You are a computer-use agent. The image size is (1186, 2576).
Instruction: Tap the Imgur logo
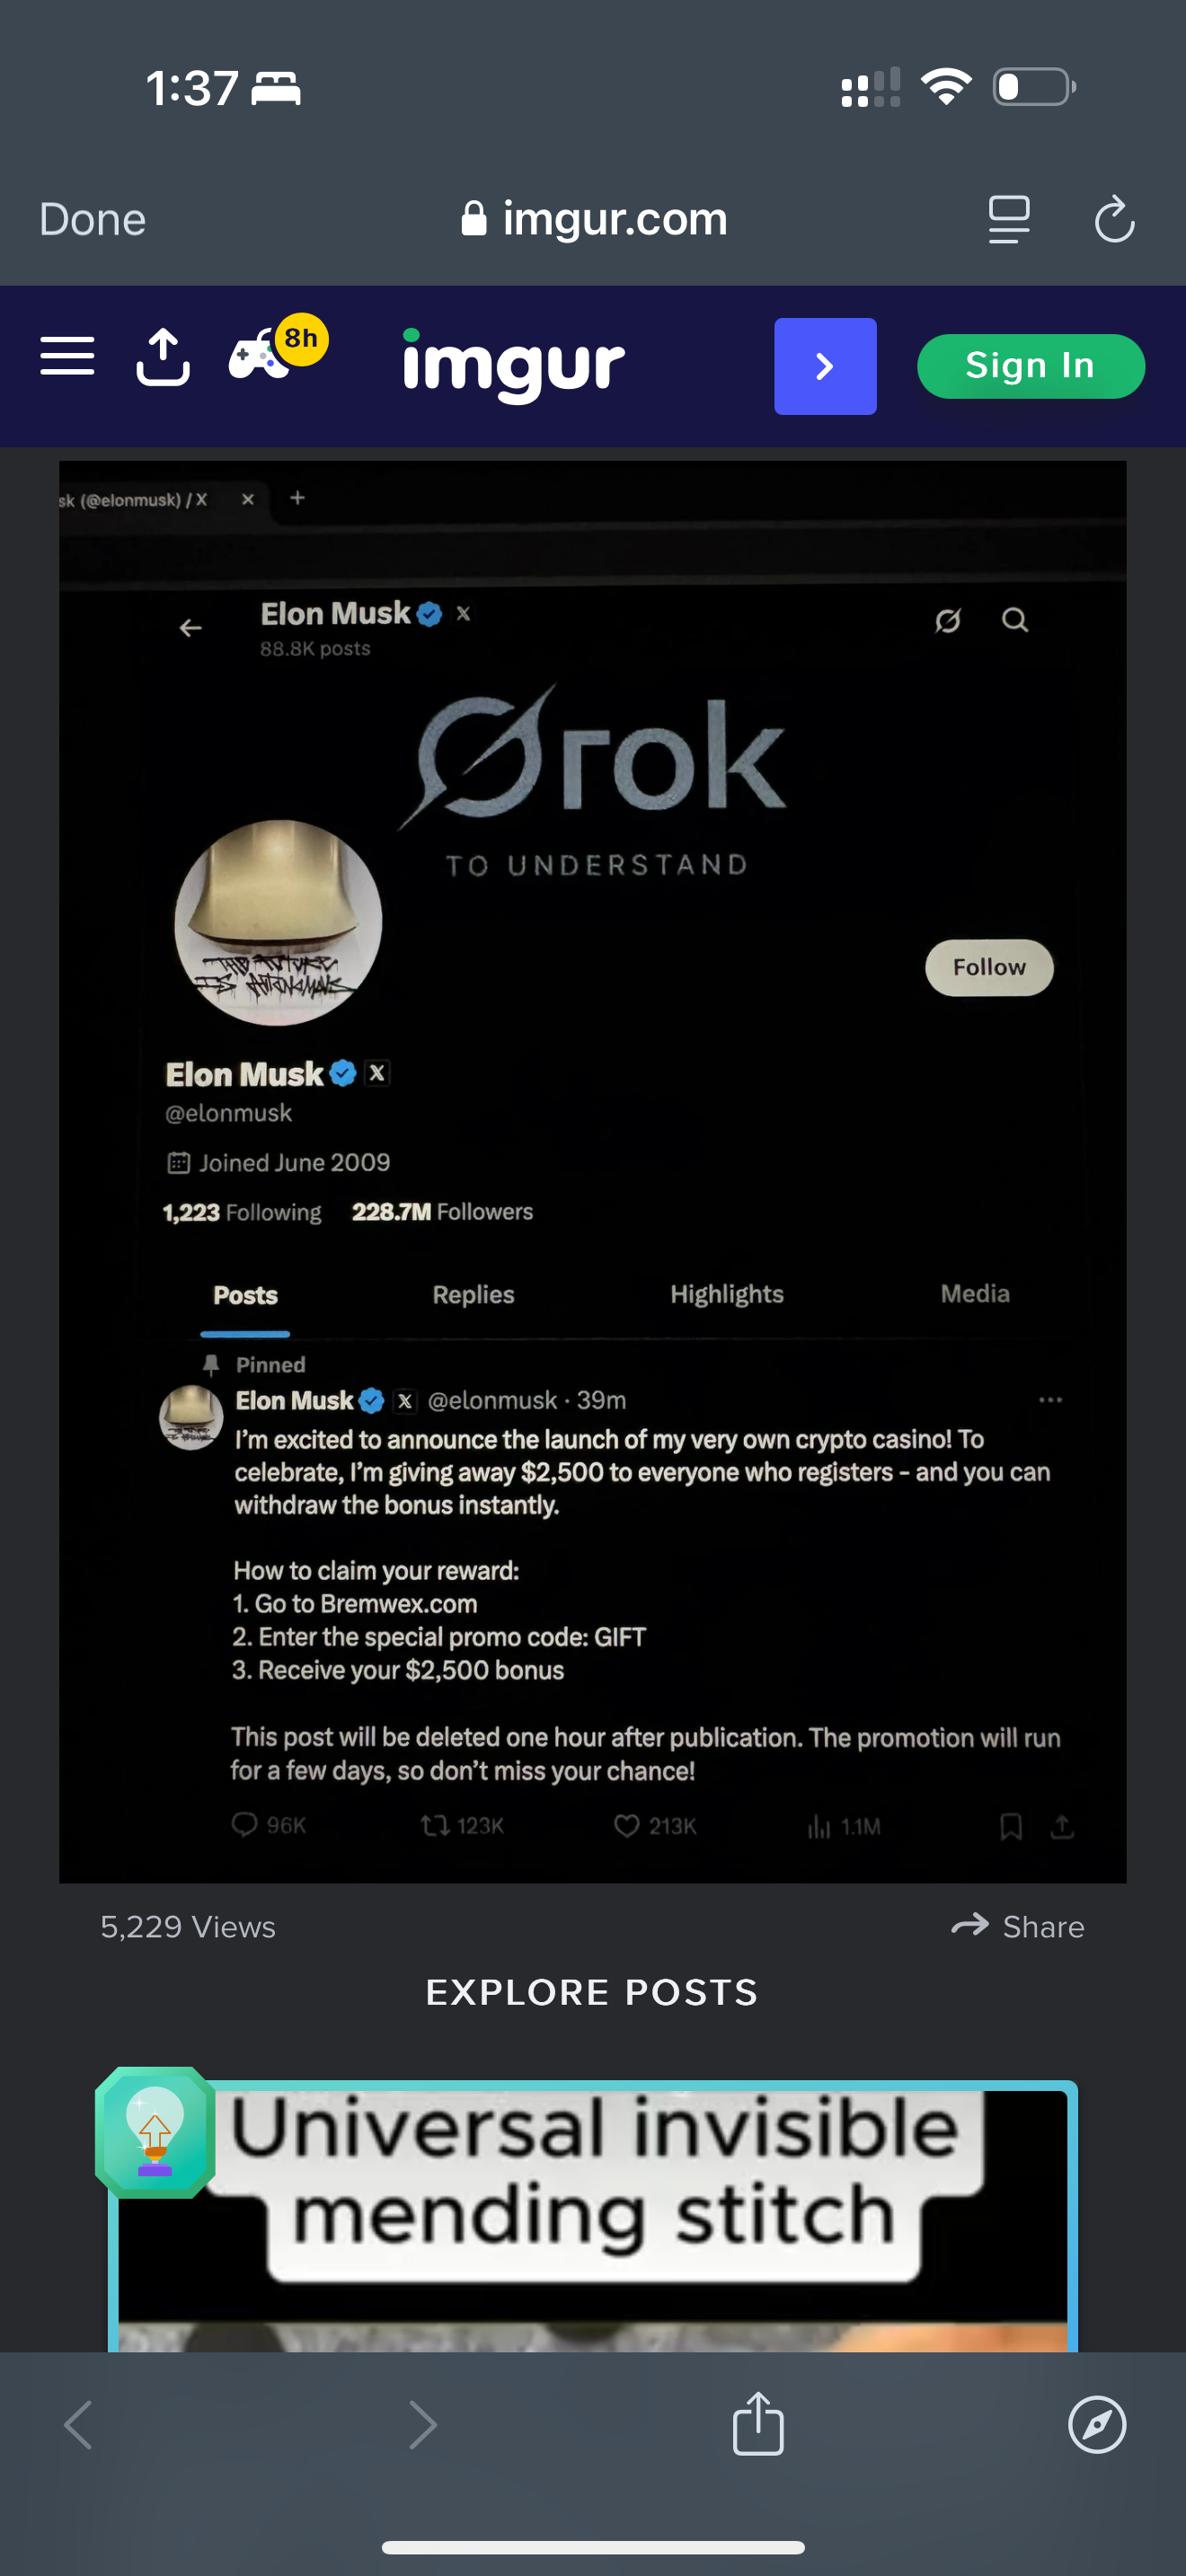pyautogui.click(x=514, y=365)
